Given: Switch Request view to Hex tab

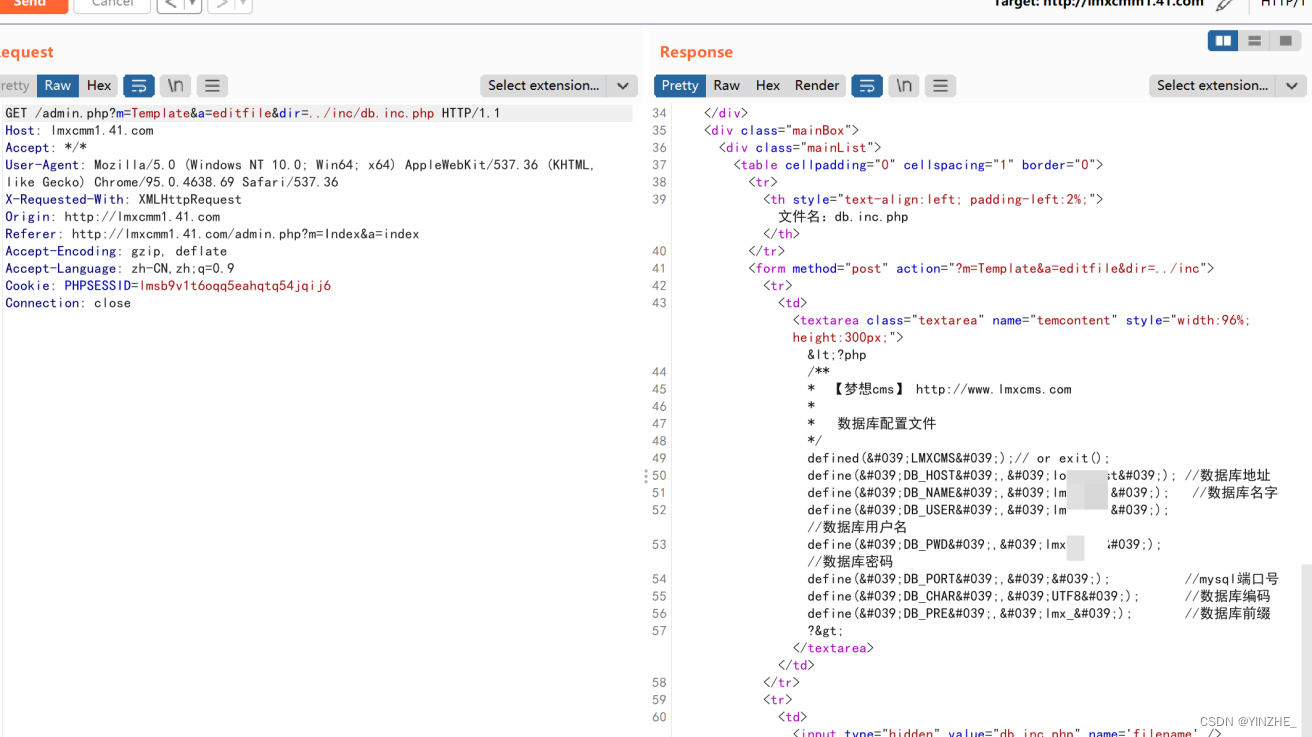Looking at the screenshot, I should point(99,86).
